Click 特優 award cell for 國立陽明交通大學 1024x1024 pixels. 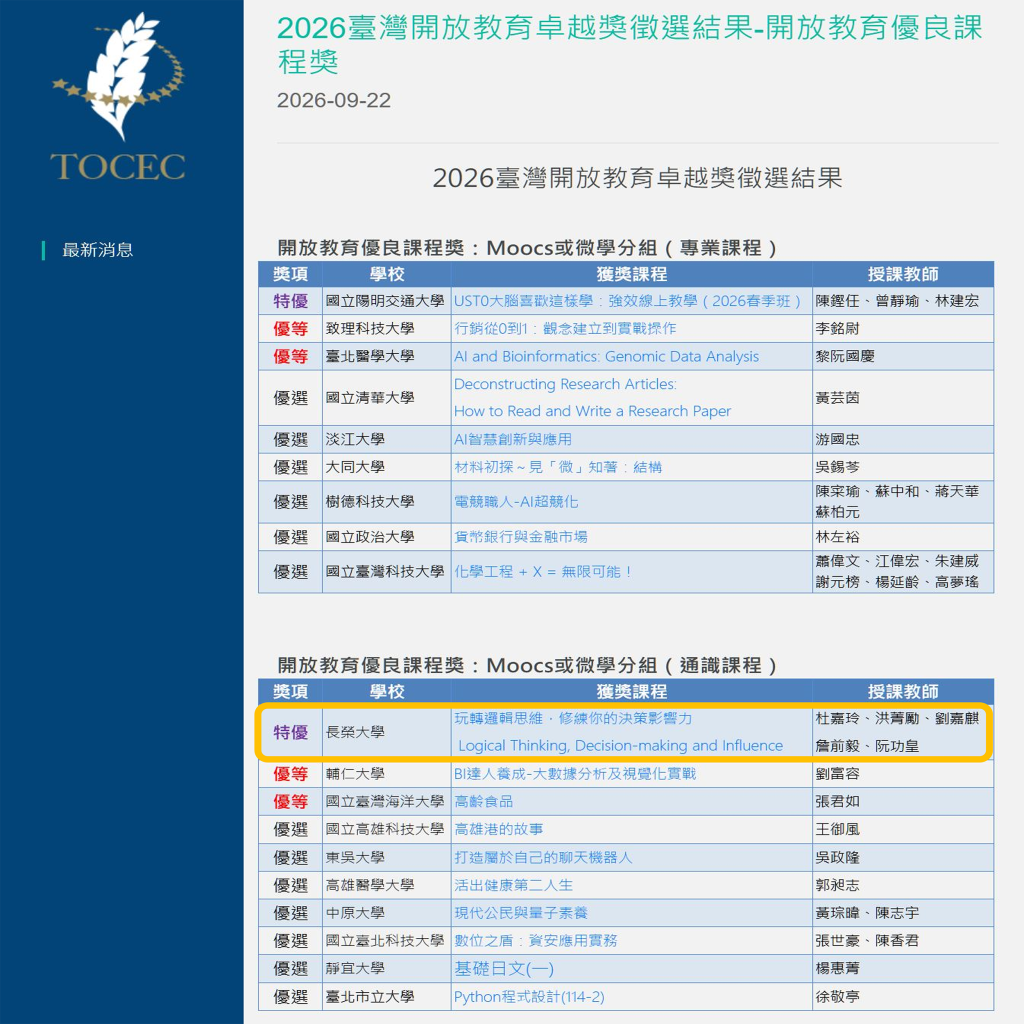click(x=290, y=301)
